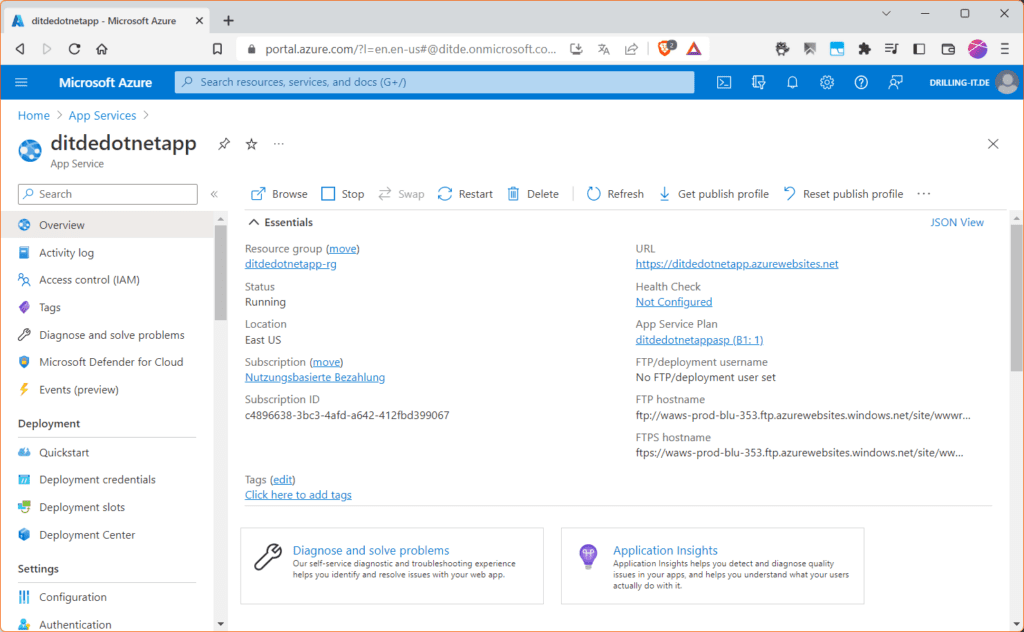Select Overview in the left menu

coord(107,225)
